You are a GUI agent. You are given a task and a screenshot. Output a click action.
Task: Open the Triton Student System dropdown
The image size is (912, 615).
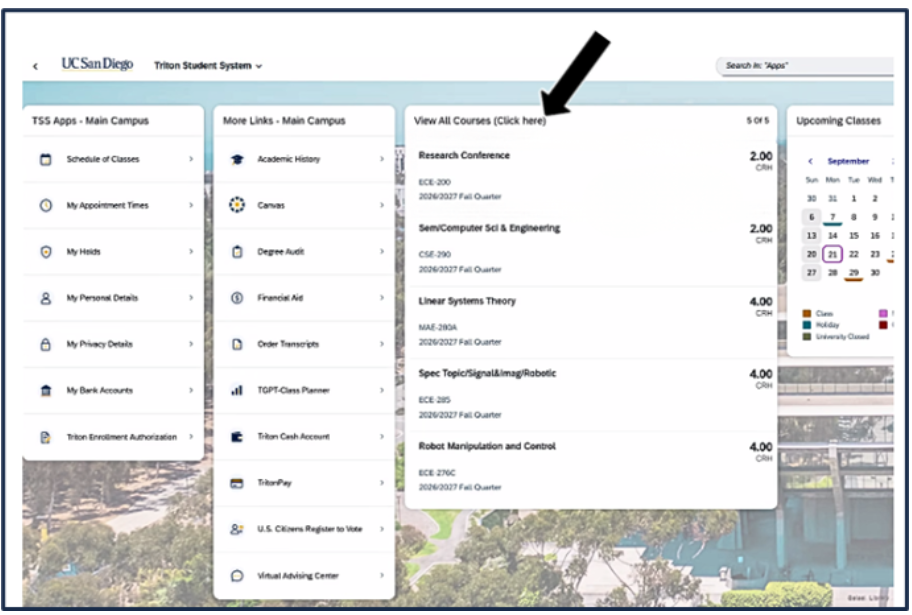208,66
